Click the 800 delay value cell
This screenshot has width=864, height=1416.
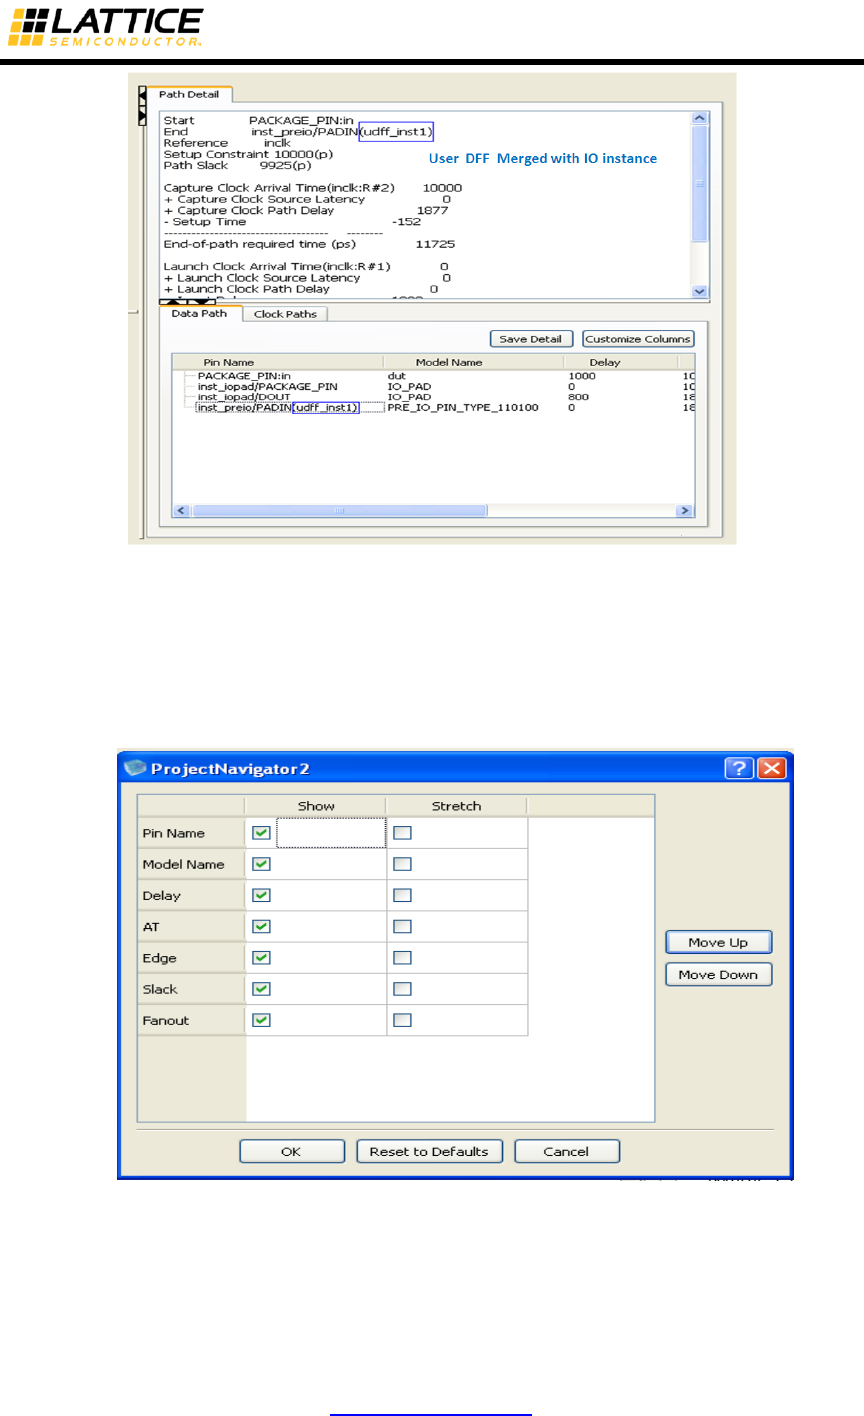pos(578,397)
